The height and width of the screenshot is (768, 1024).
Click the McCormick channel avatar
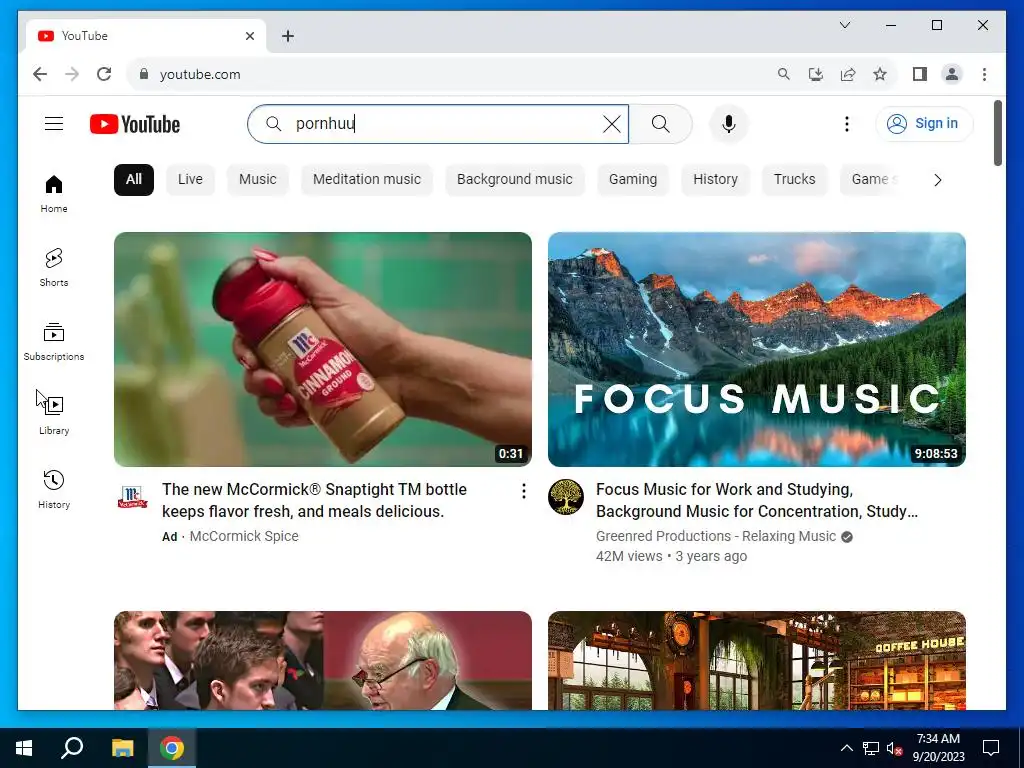coord(132,497)
